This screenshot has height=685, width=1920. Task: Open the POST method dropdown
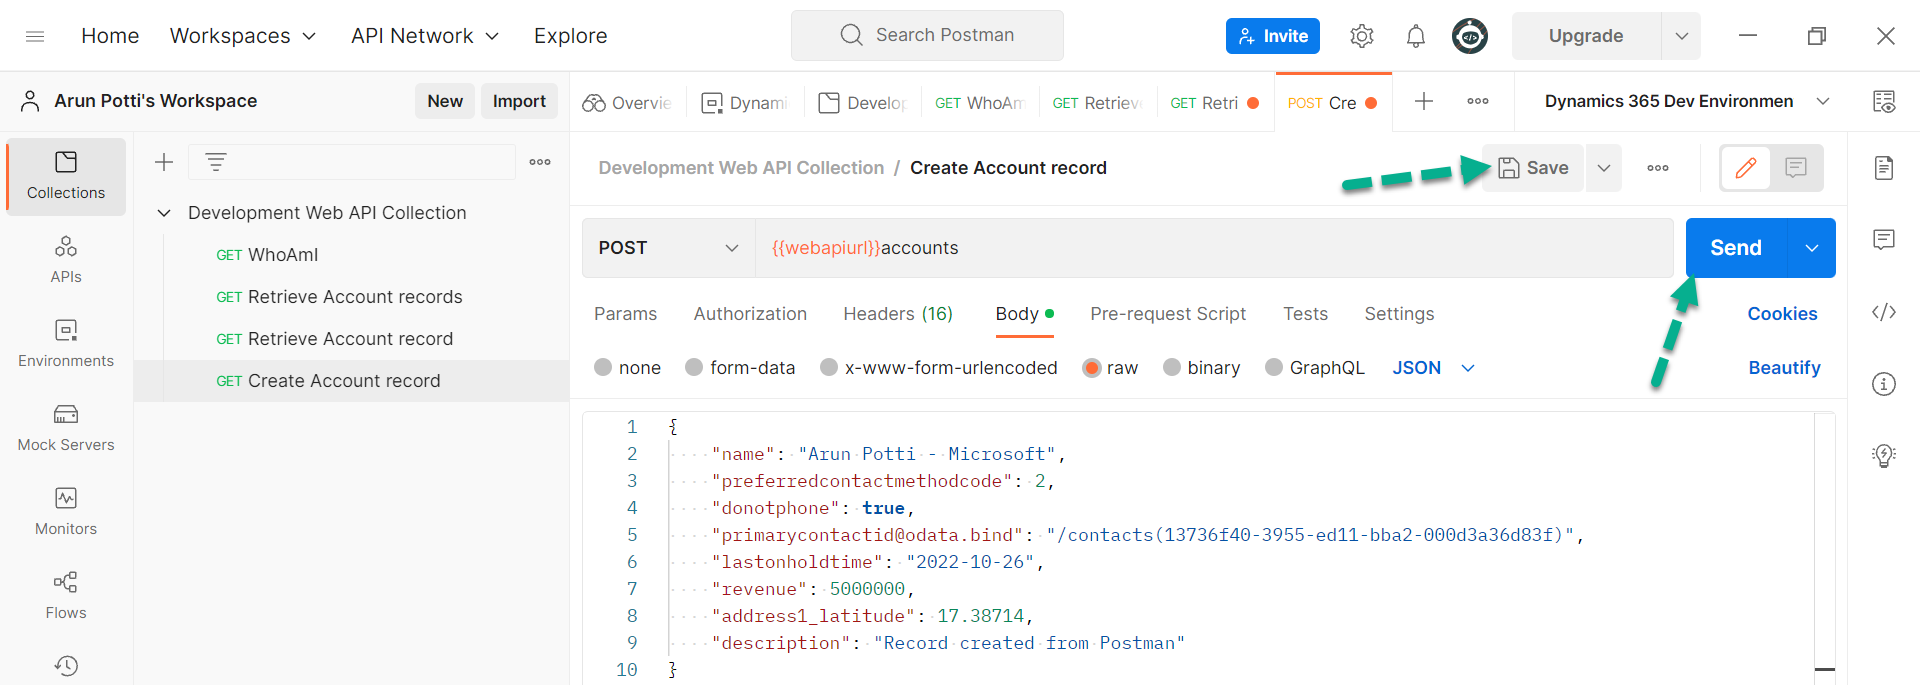[x=668, y=248]
